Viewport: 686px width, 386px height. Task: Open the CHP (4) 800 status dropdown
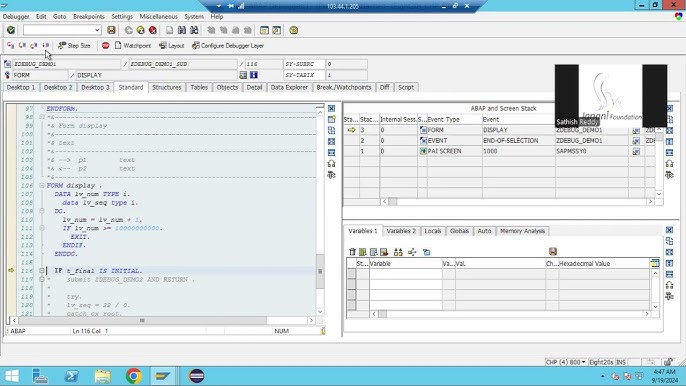tap(583, 362)
